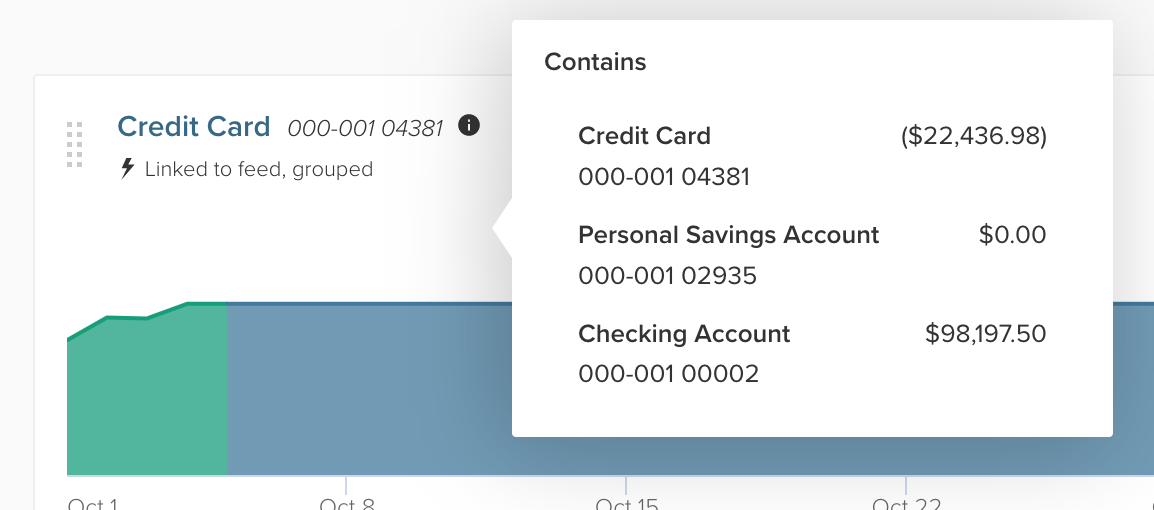
Task: Click the info icon beside account number
Action: tap(469, 126)
